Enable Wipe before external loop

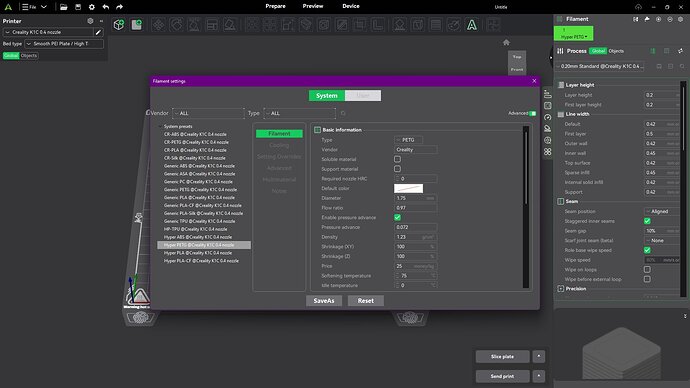pos(647,279)
